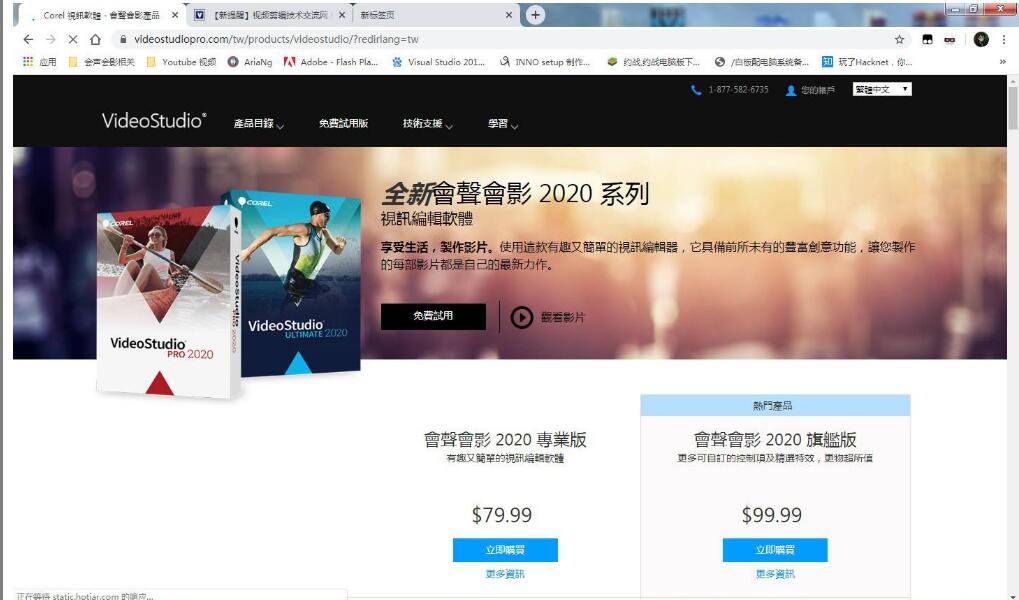Click the 觀看影片 text link
This screenshot has height=600, width=1019.
click(x=563, y=317)
